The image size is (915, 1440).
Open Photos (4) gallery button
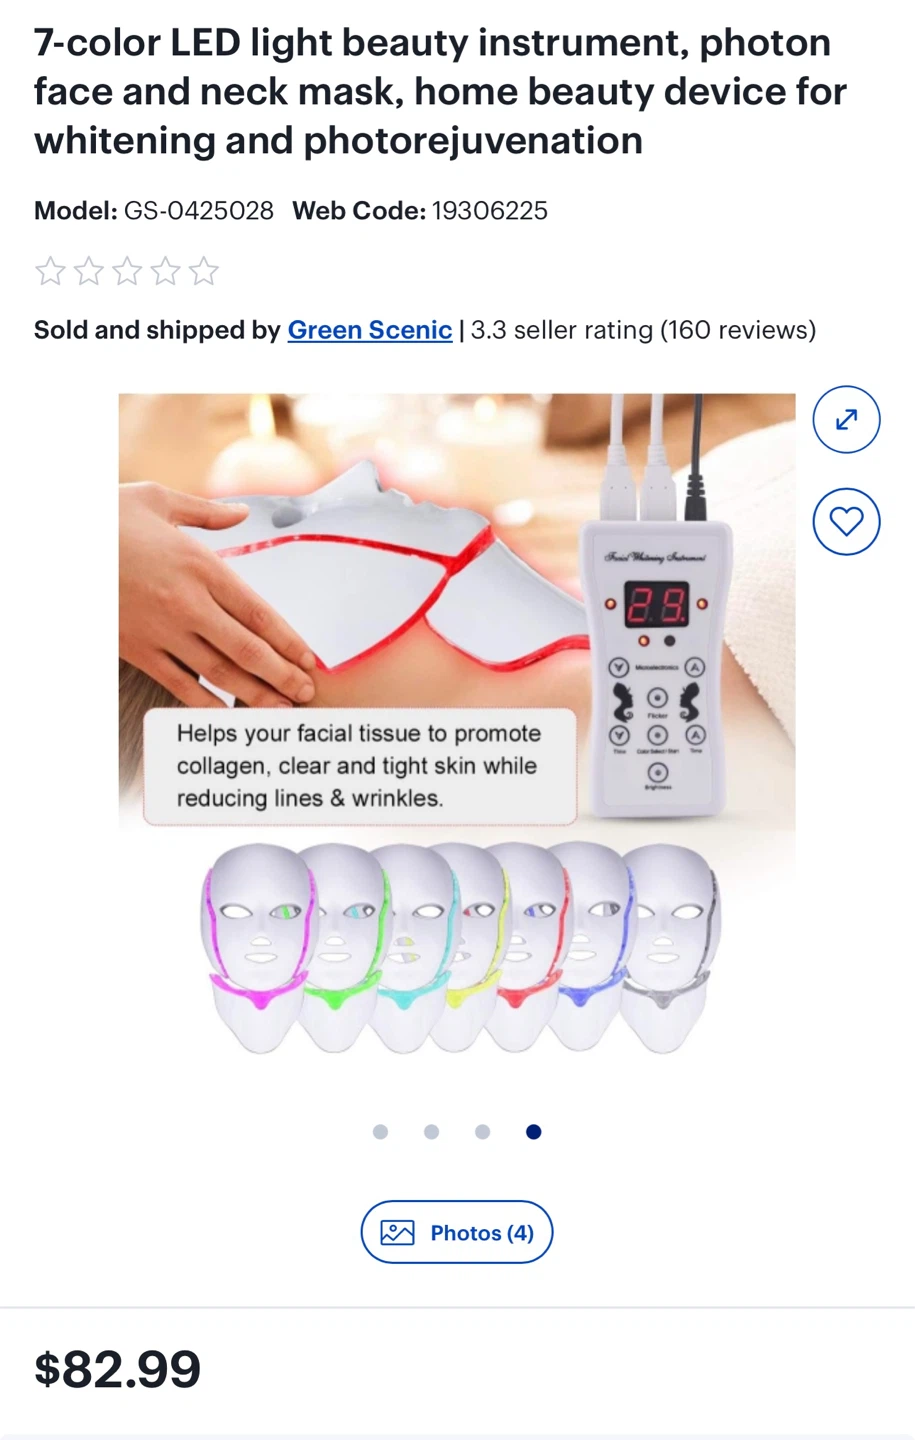(457, 1232)
